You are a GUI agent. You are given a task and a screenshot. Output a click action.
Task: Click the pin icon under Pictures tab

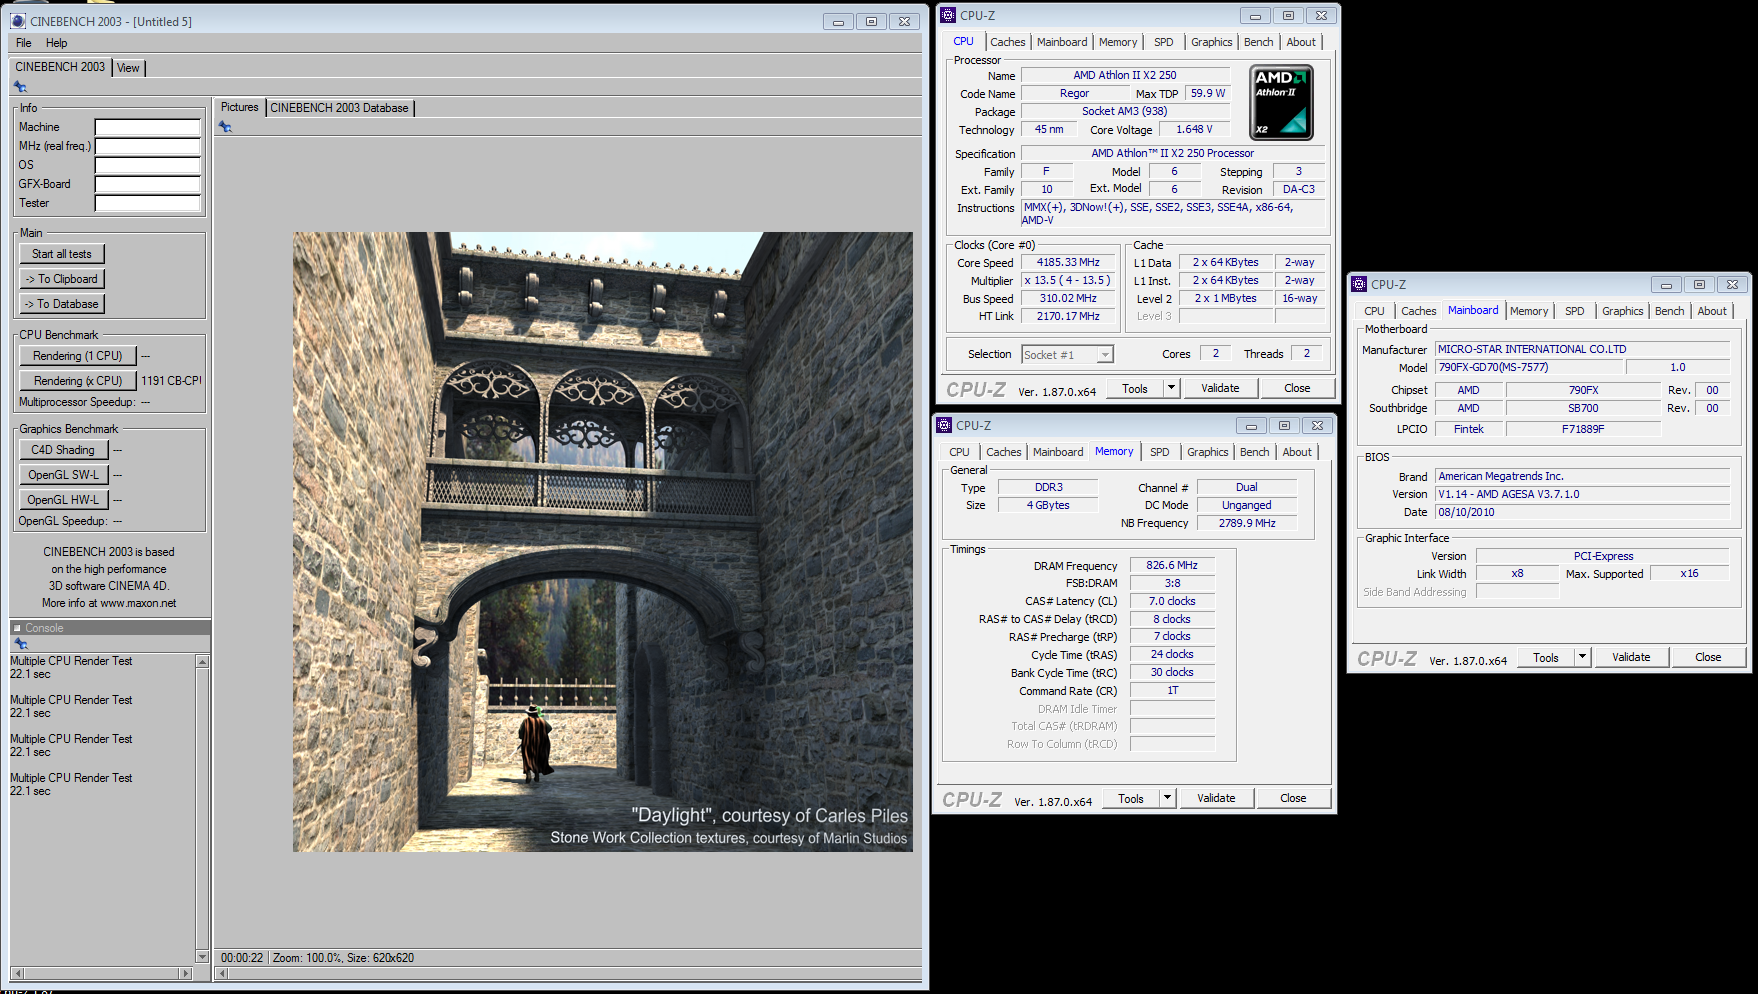[x=225, y=127]
